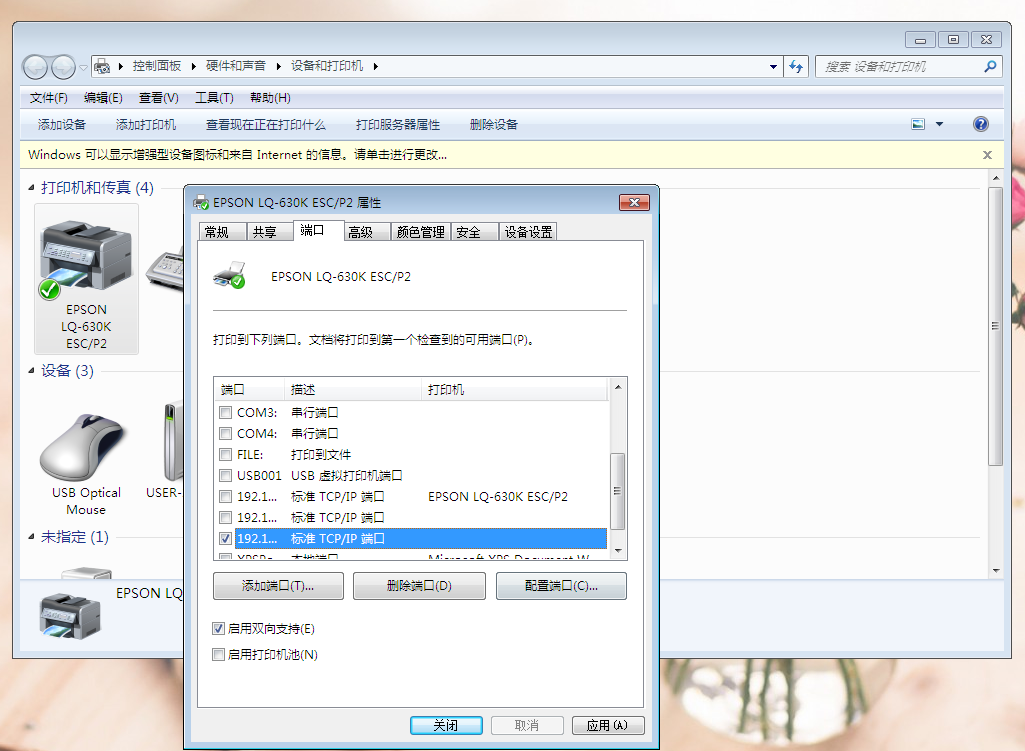The image size is (1025, 751).
Task: Click the 添加端口(T)... button
Action: pos(278,586)
